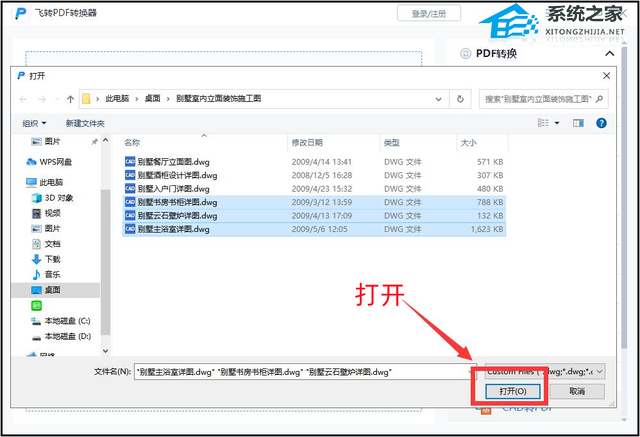Viewport: 640px width, 437px height.
Task: Click 别墅室内立面装饰施工图 breadcrumb segment
Action: click(x=218, y=99)
